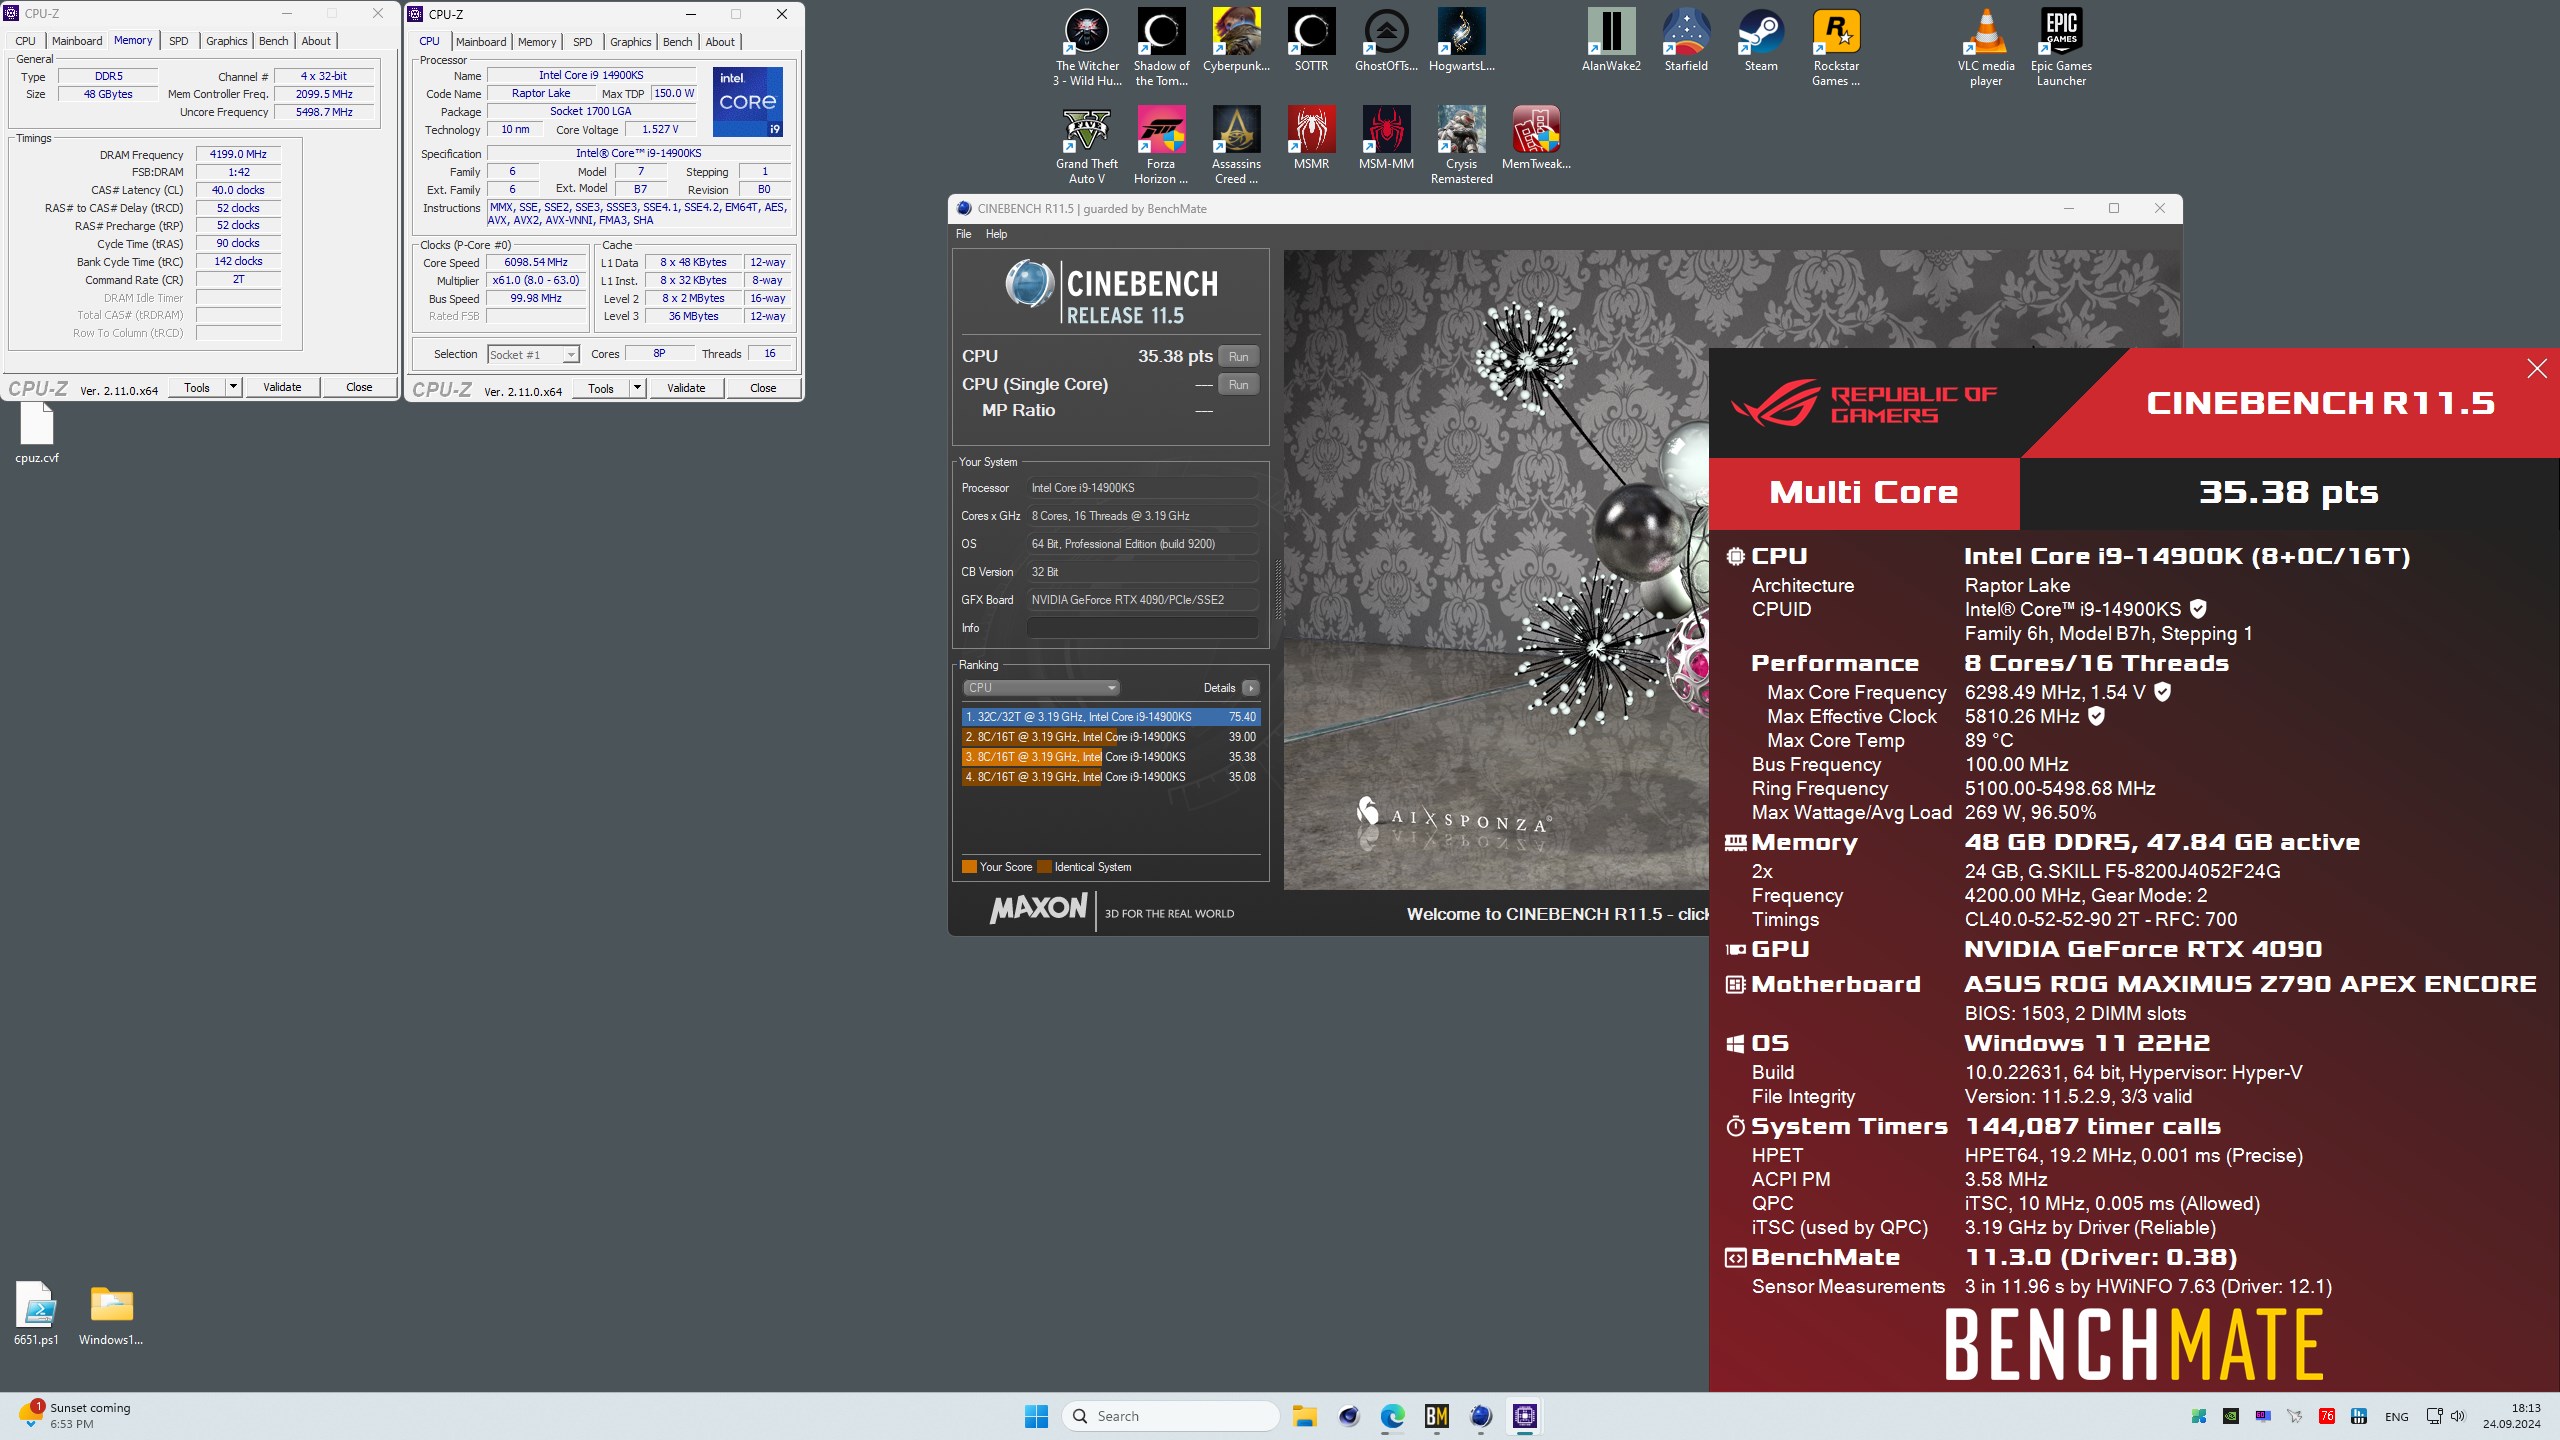Open Microsoft Edge from the taskbar

(1393, 1416)
